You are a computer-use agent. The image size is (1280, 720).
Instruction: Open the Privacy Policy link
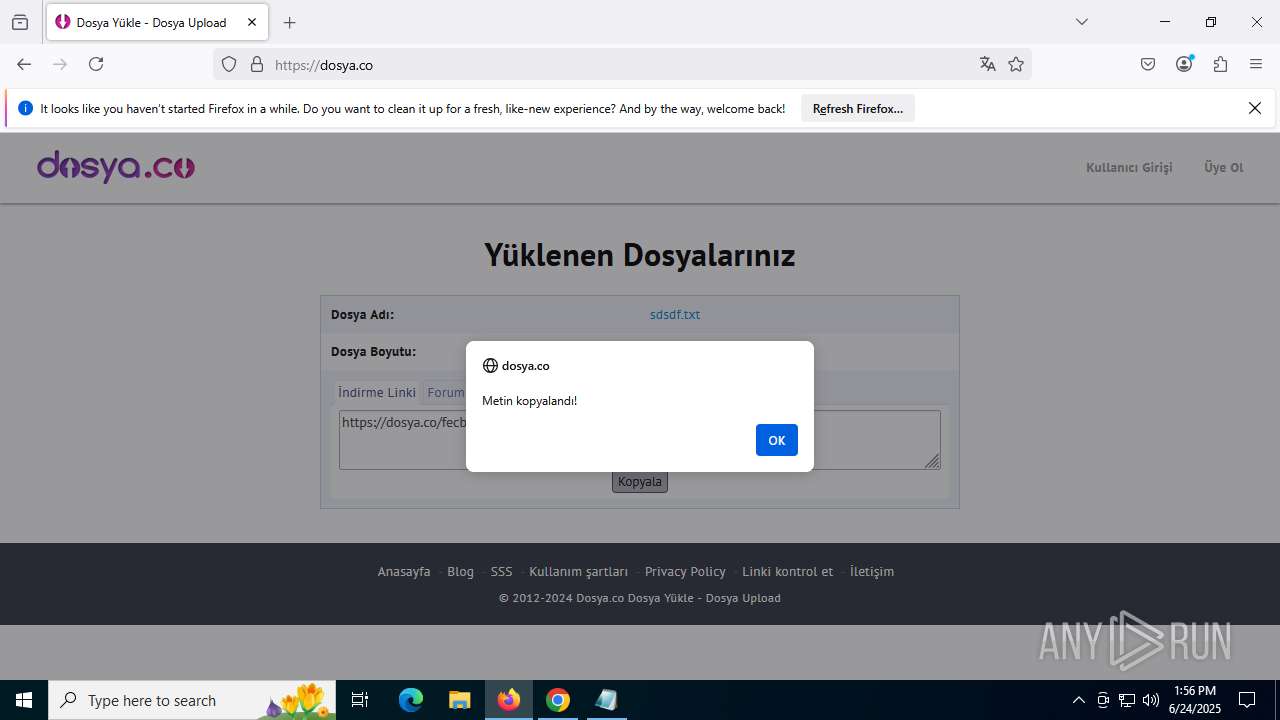tap(685, 571)
